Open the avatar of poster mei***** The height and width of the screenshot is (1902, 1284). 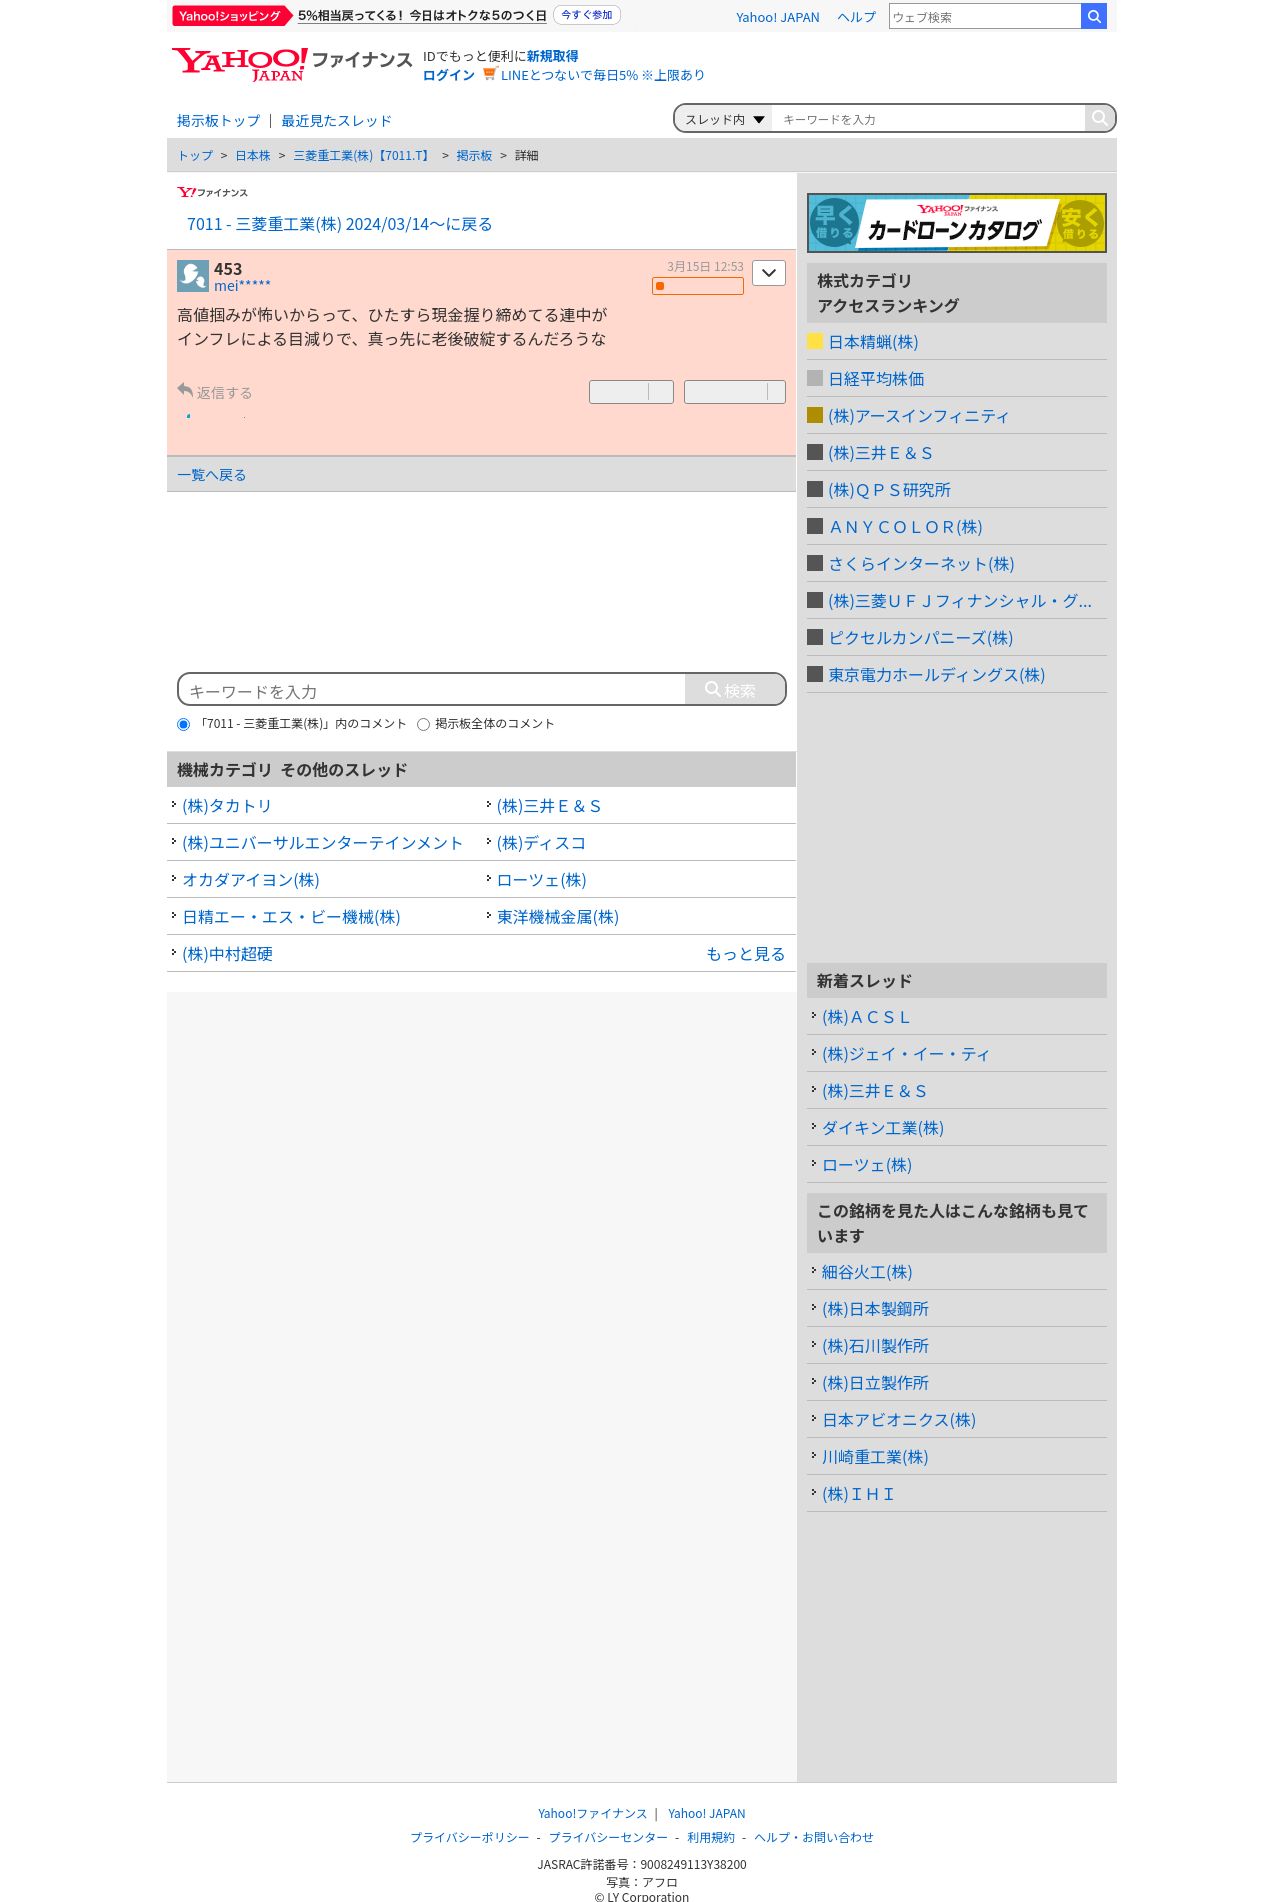193,276
